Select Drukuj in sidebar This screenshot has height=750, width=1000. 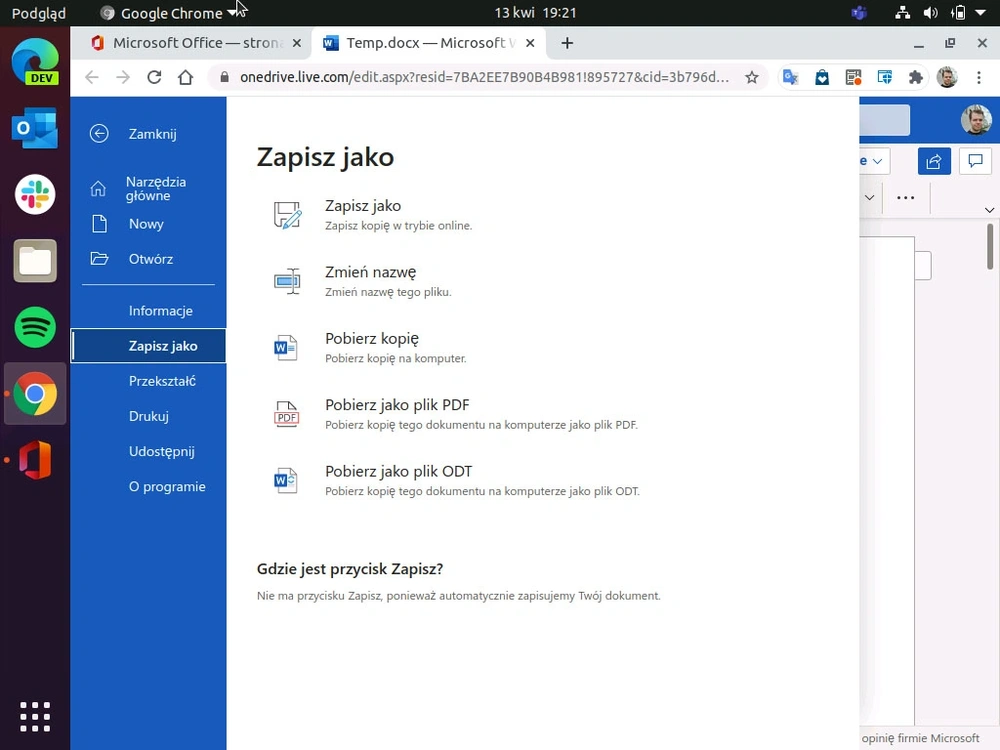click(149, 416)
